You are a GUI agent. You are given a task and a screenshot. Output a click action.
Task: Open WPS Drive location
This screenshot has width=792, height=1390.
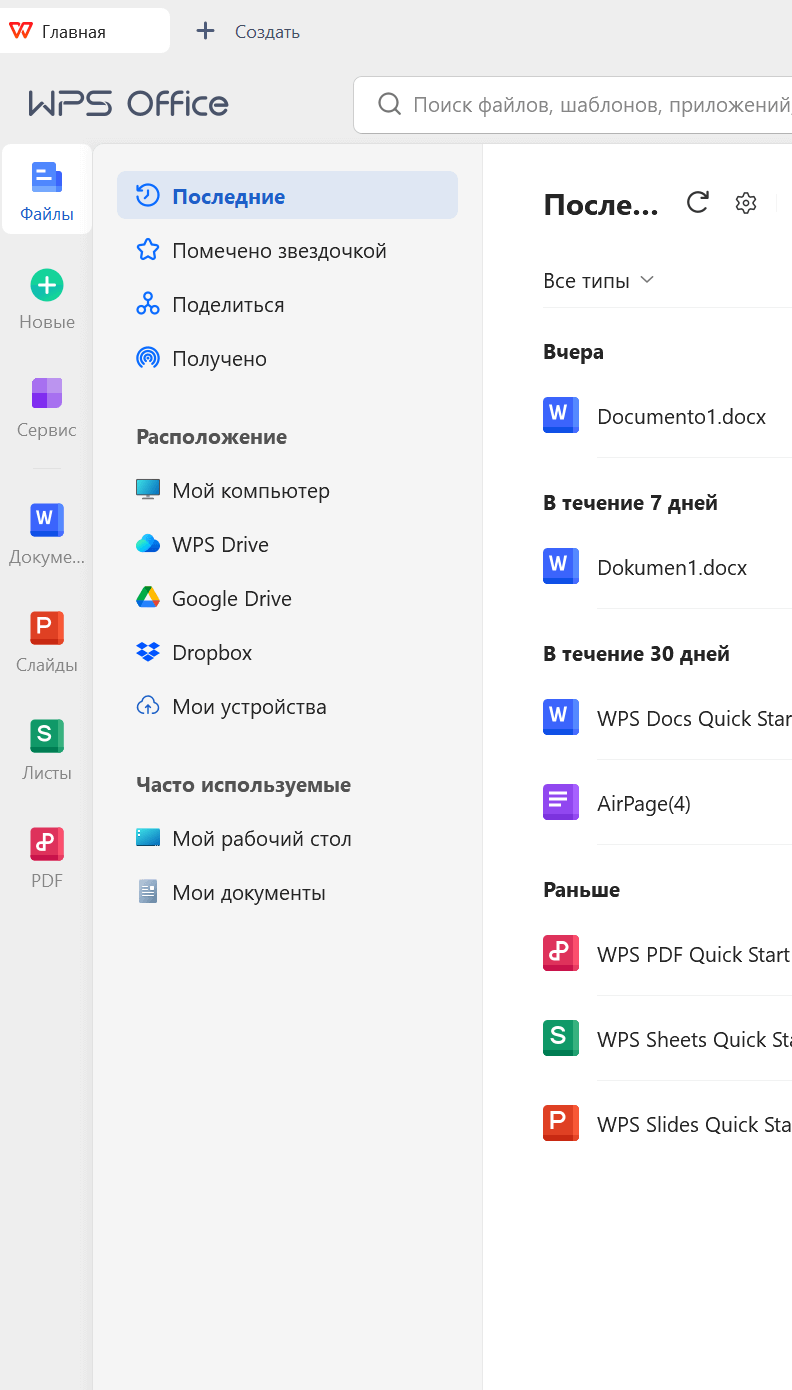tap(287, 544)
